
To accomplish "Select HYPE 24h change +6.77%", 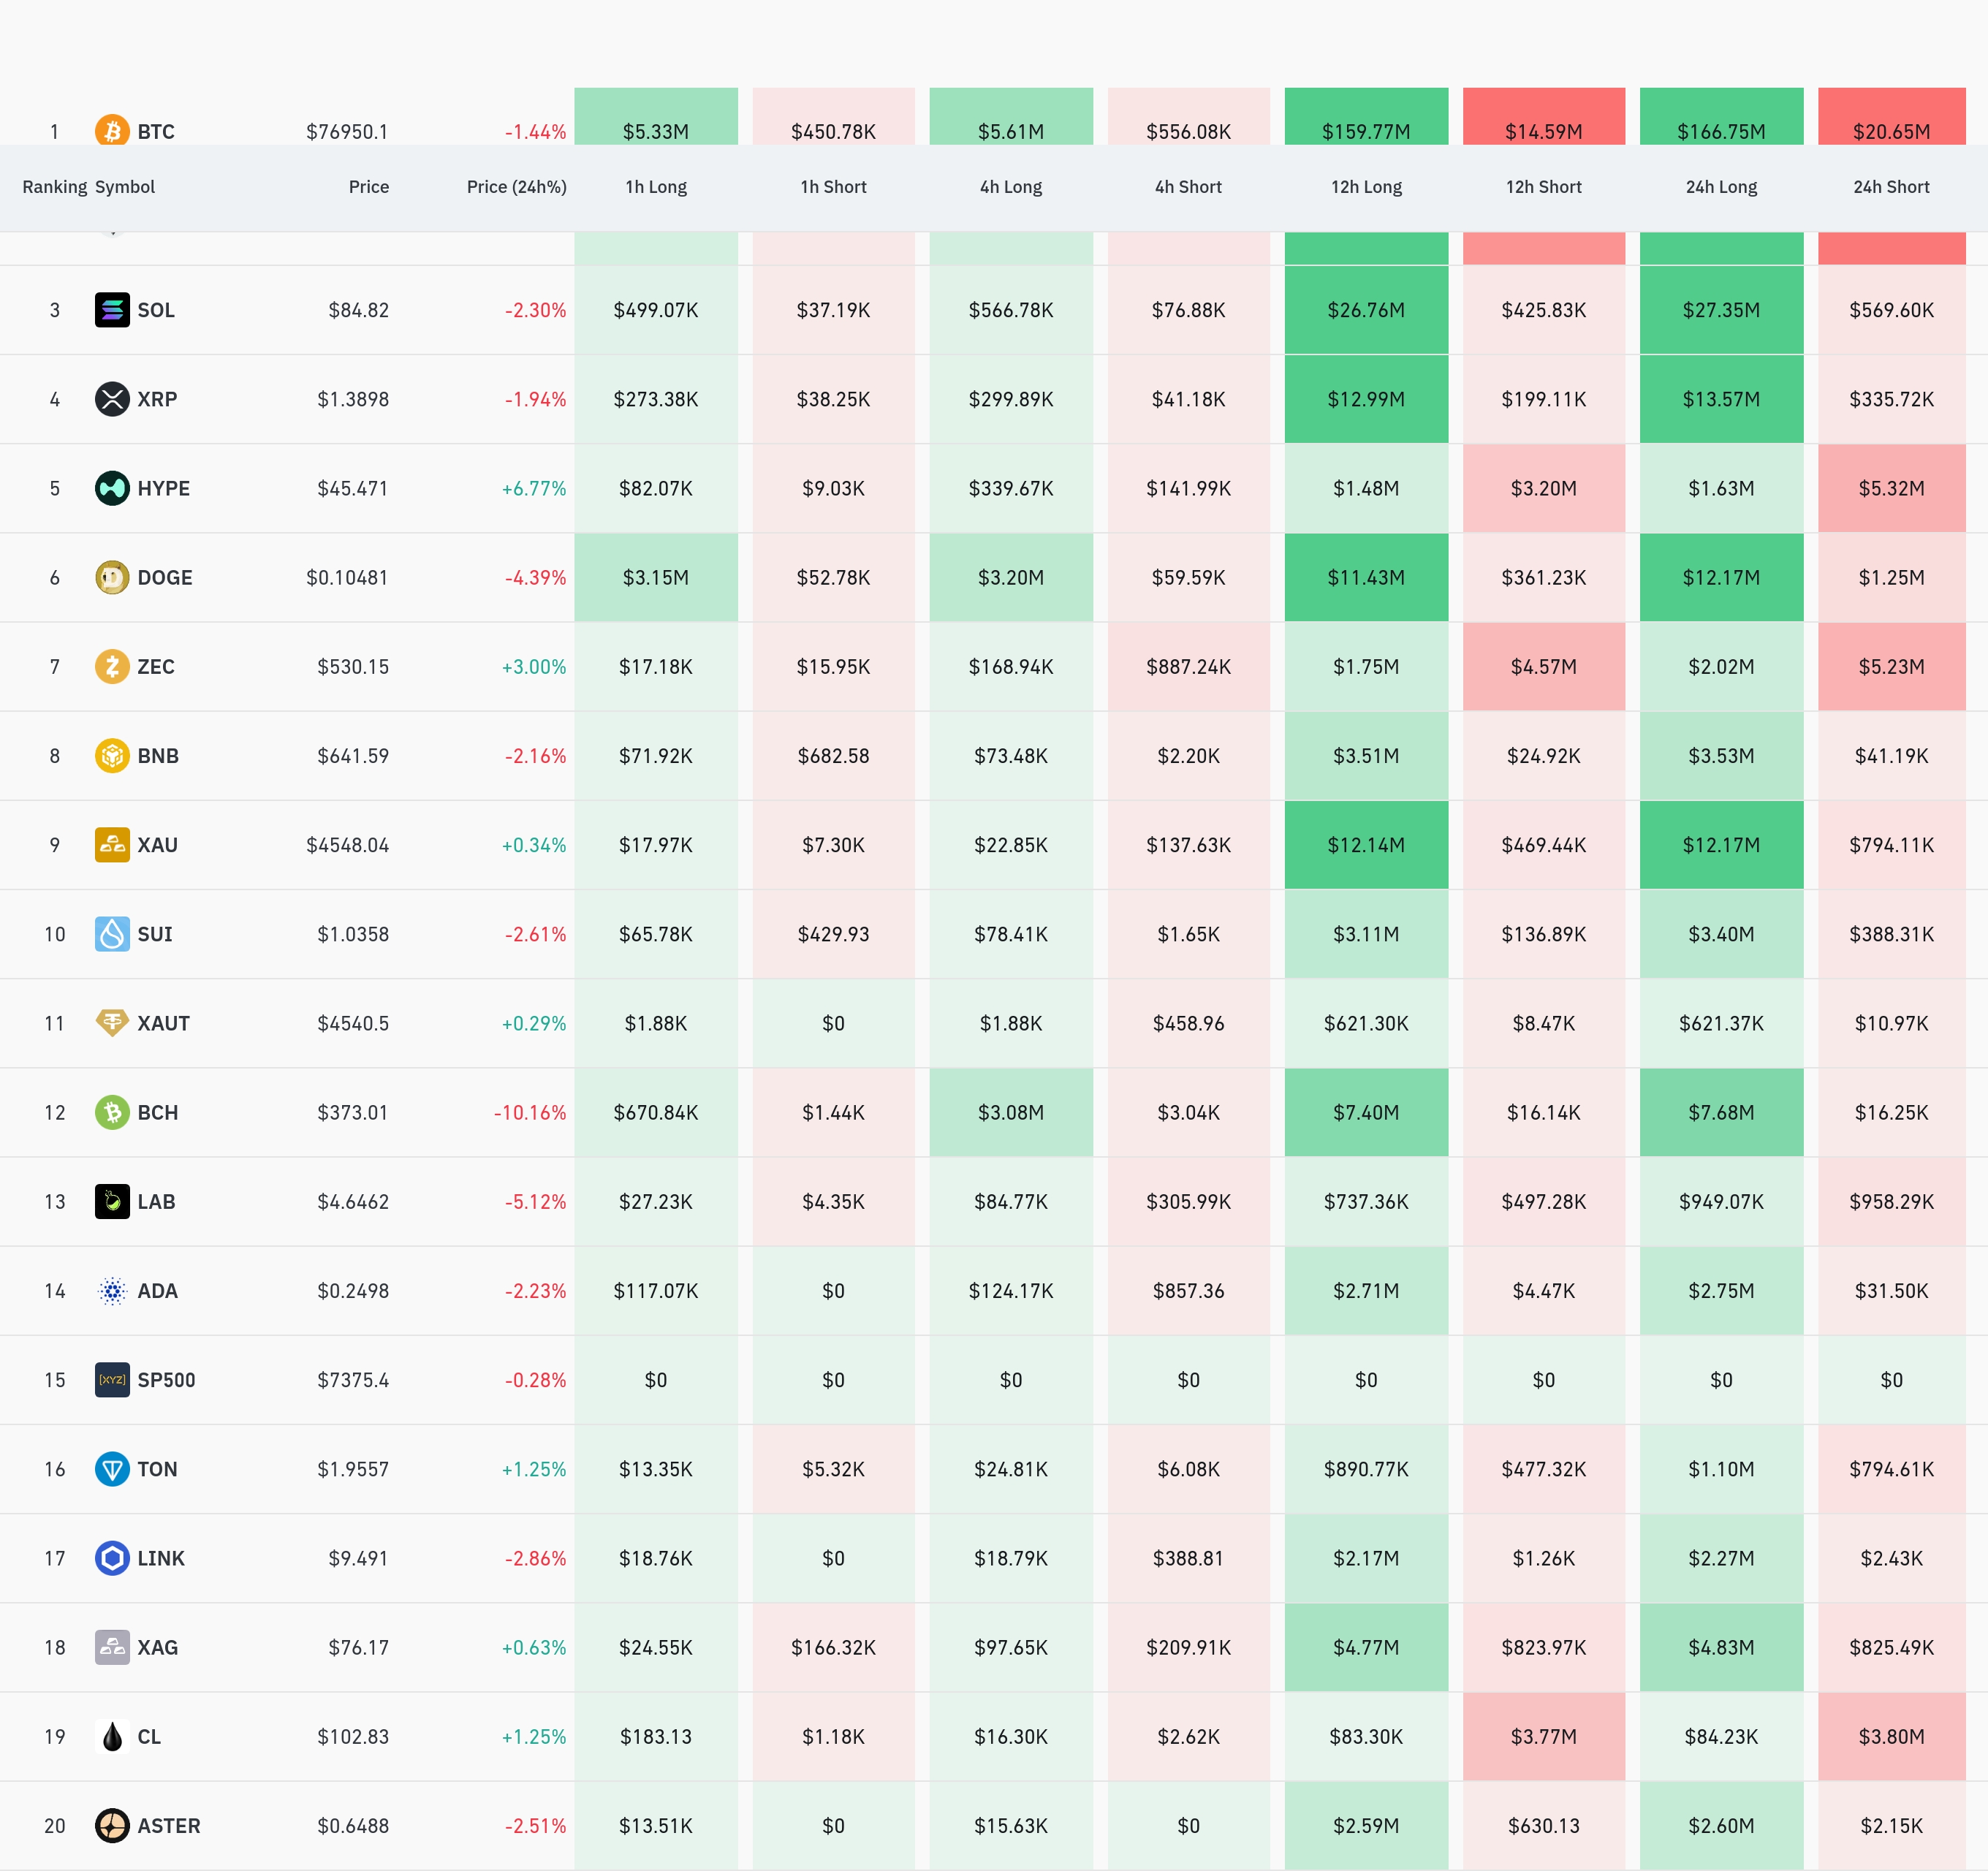I will [x=534, y=488].
